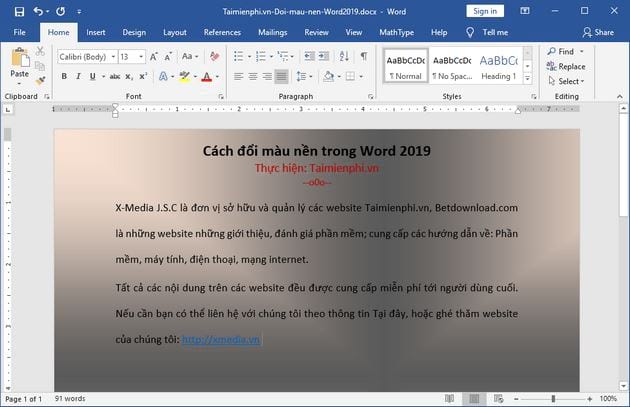
Task: Apply the red font color
Action: (x=207, y=76)
